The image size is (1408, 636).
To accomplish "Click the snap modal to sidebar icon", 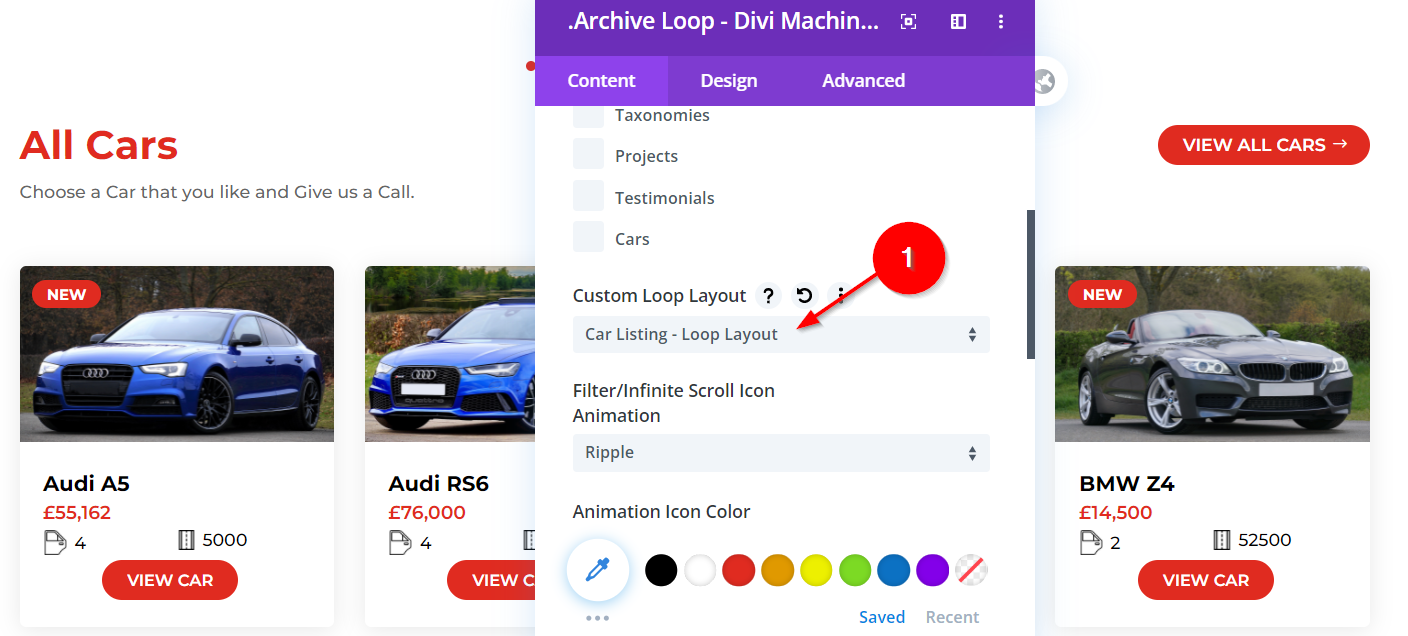I will [958, 22].
